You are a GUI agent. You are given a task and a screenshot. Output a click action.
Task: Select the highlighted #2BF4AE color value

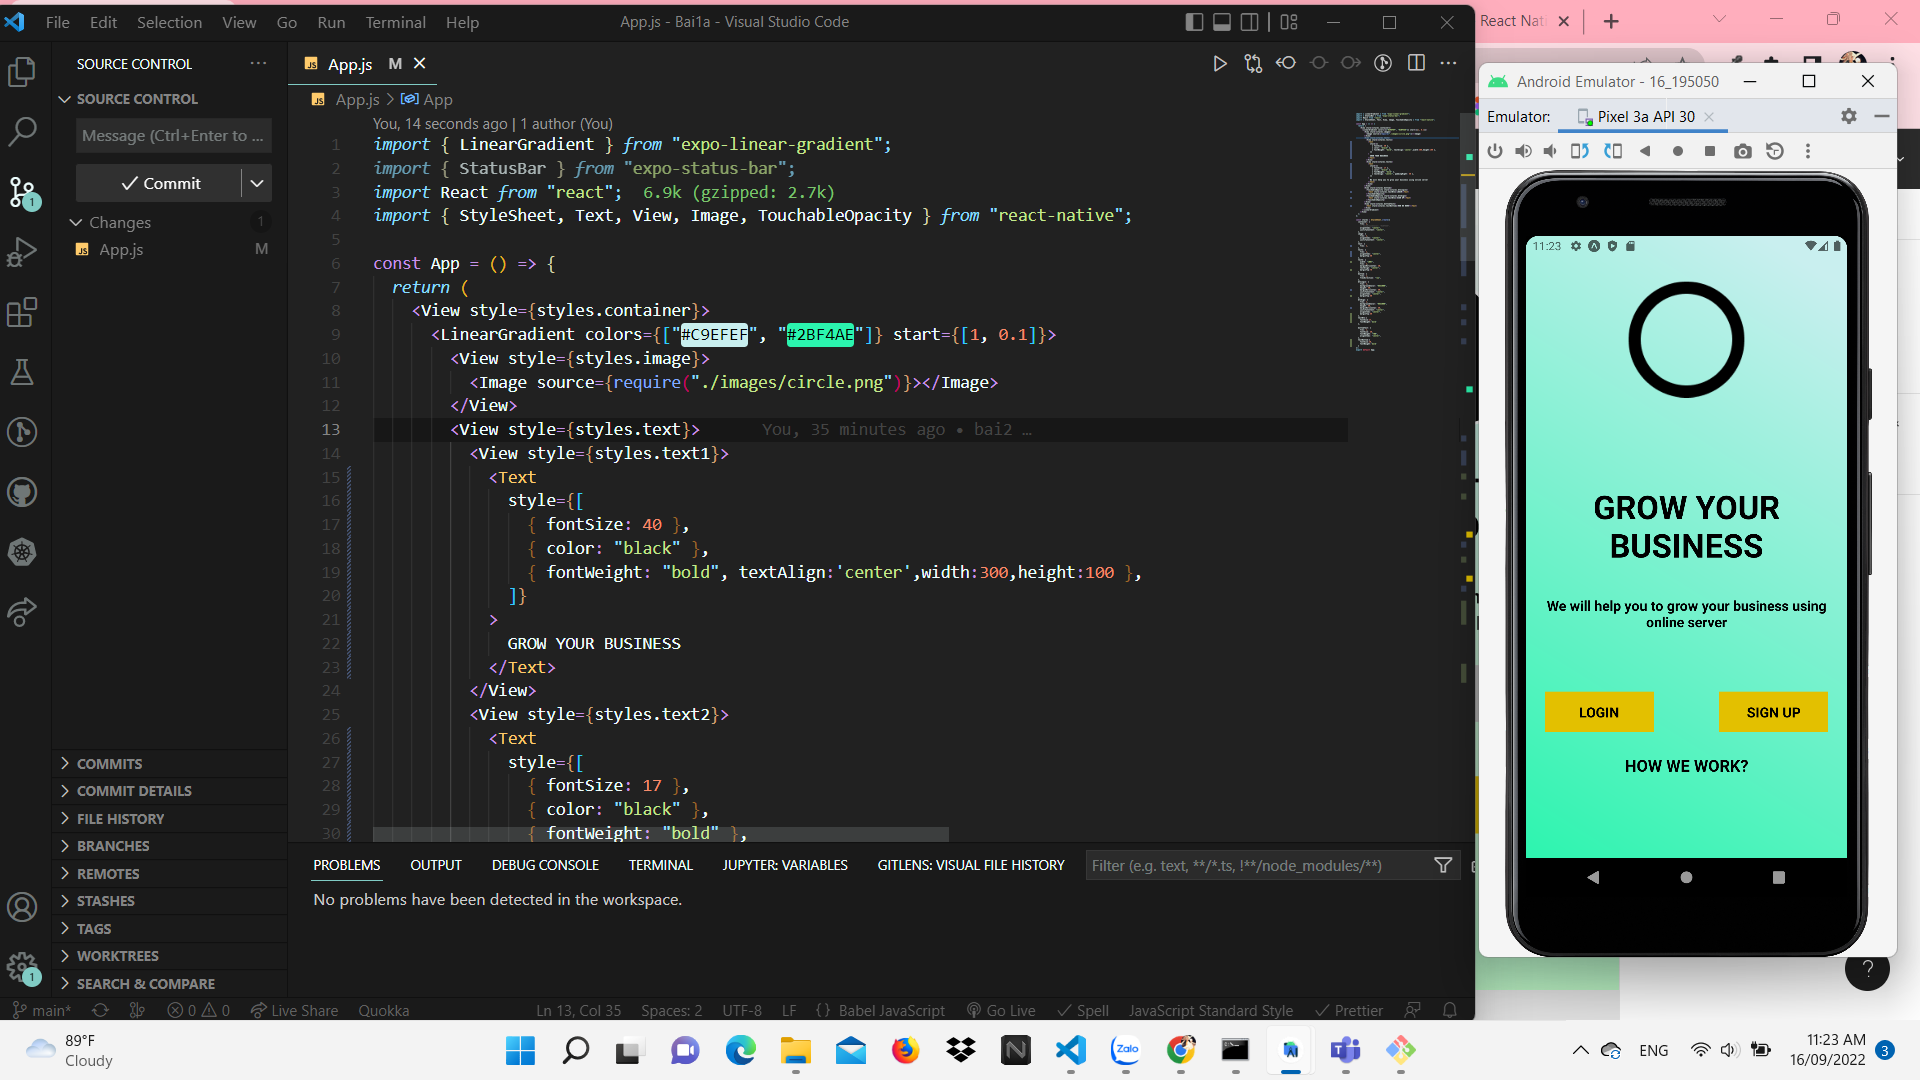(x=821, y=334)
